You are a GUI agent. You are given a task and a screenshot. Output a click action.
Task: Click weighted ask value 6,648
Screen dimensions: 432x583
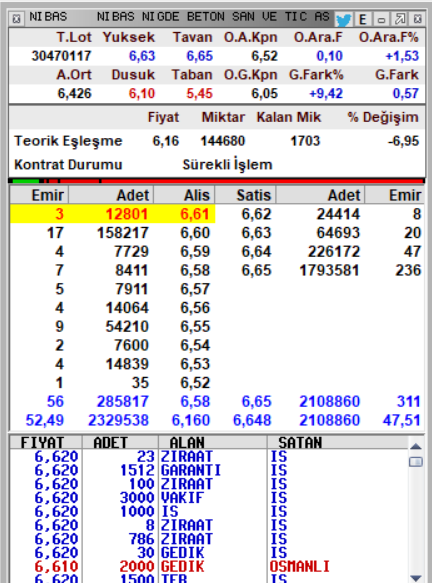coord(252,421)
